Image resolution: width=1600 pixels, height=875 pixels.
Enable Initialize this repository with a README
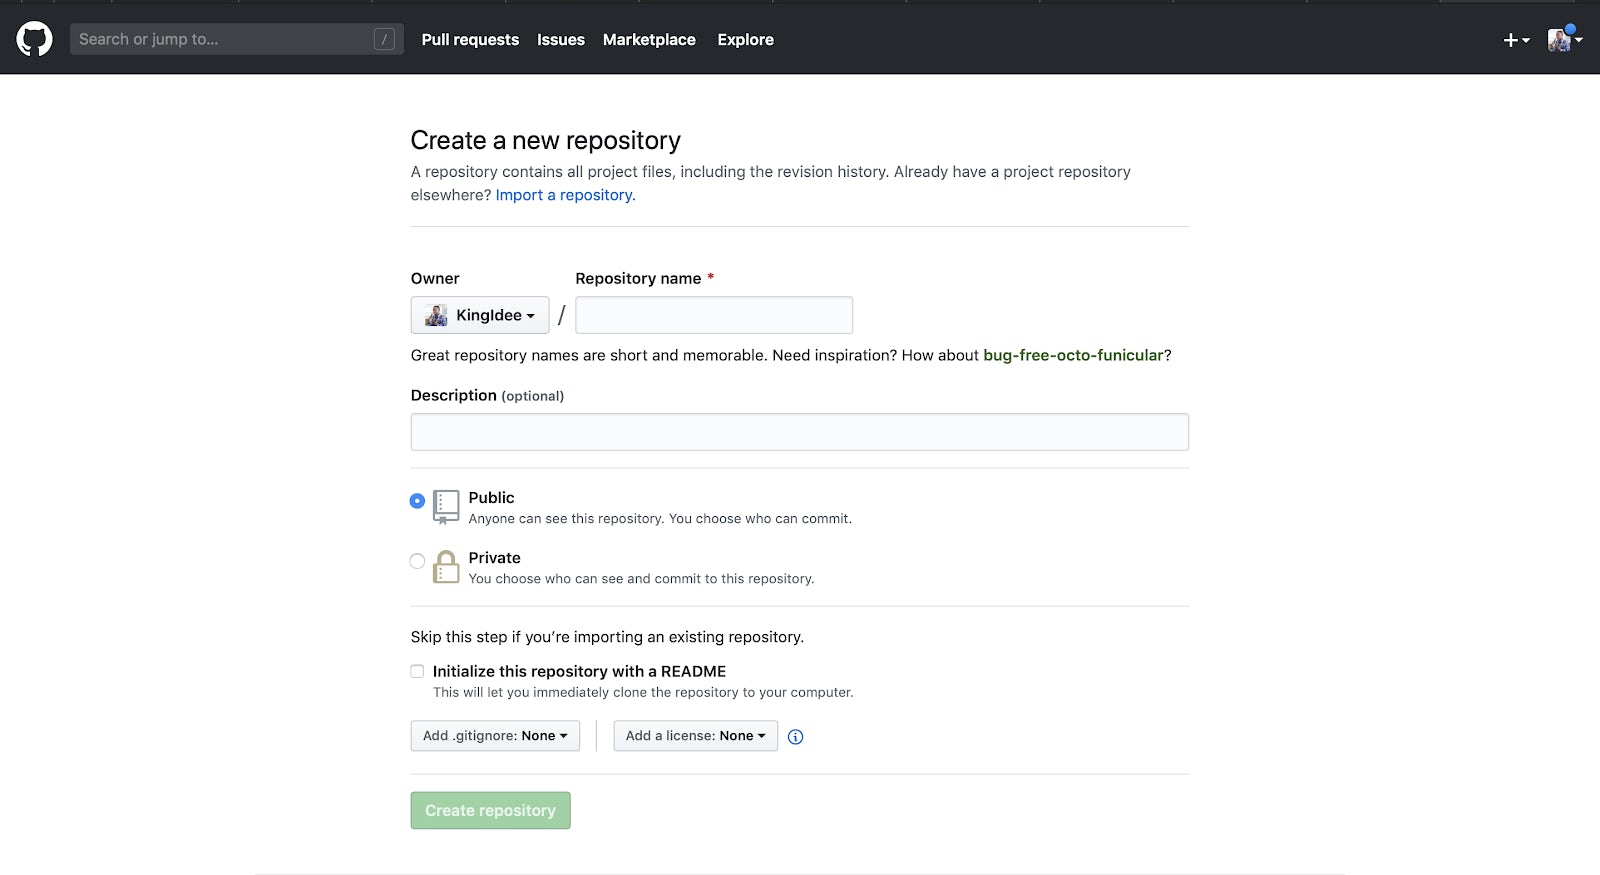pos(417,672)
